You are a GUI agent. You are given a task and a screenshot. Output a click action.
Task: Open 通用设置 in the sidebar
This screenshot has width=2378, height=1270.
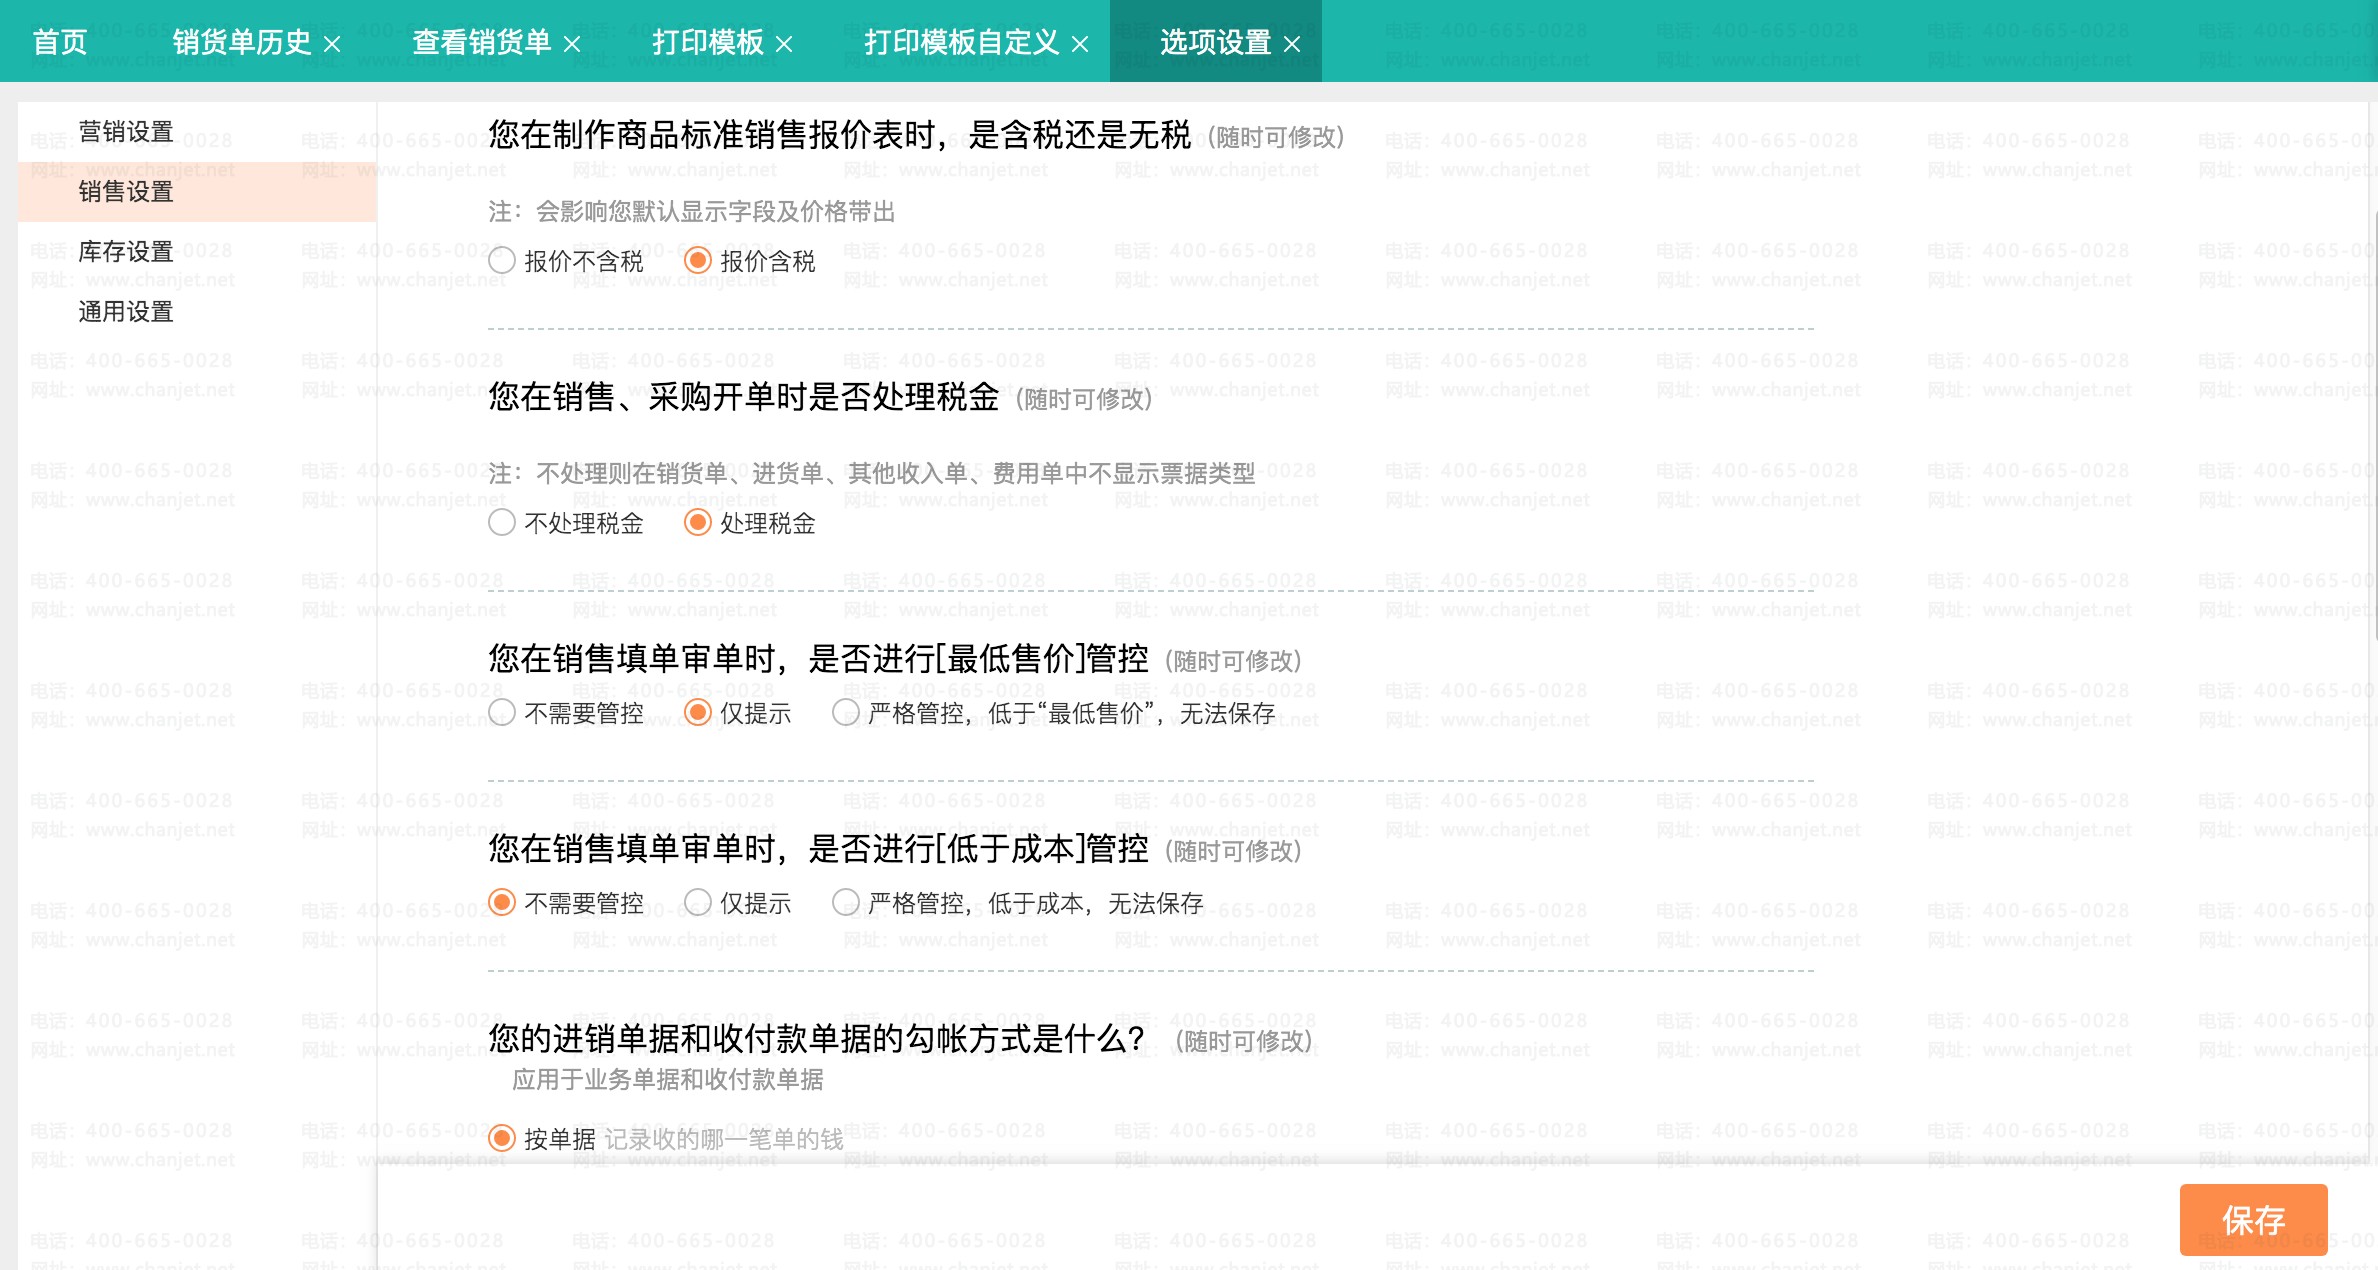coord(197,312)
